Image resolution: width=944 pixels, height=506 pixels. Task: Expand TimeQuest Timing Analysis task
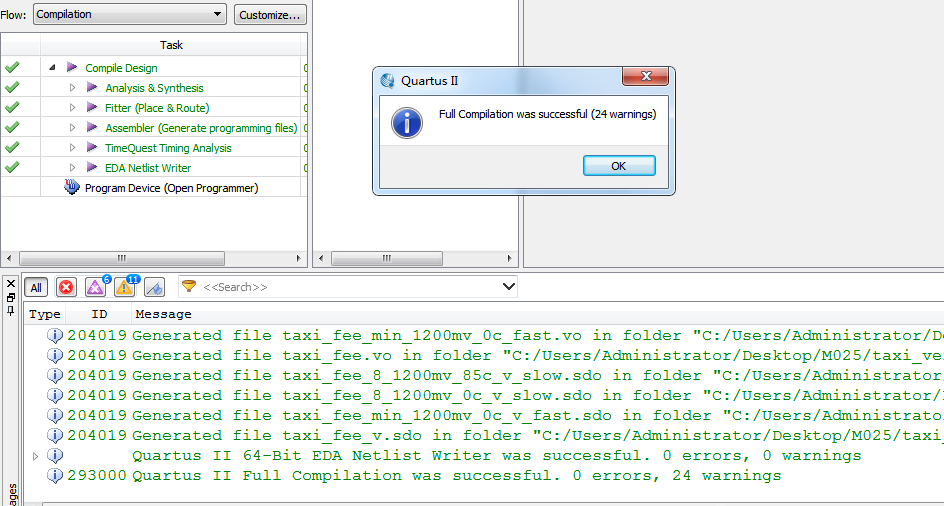point(73,148)
